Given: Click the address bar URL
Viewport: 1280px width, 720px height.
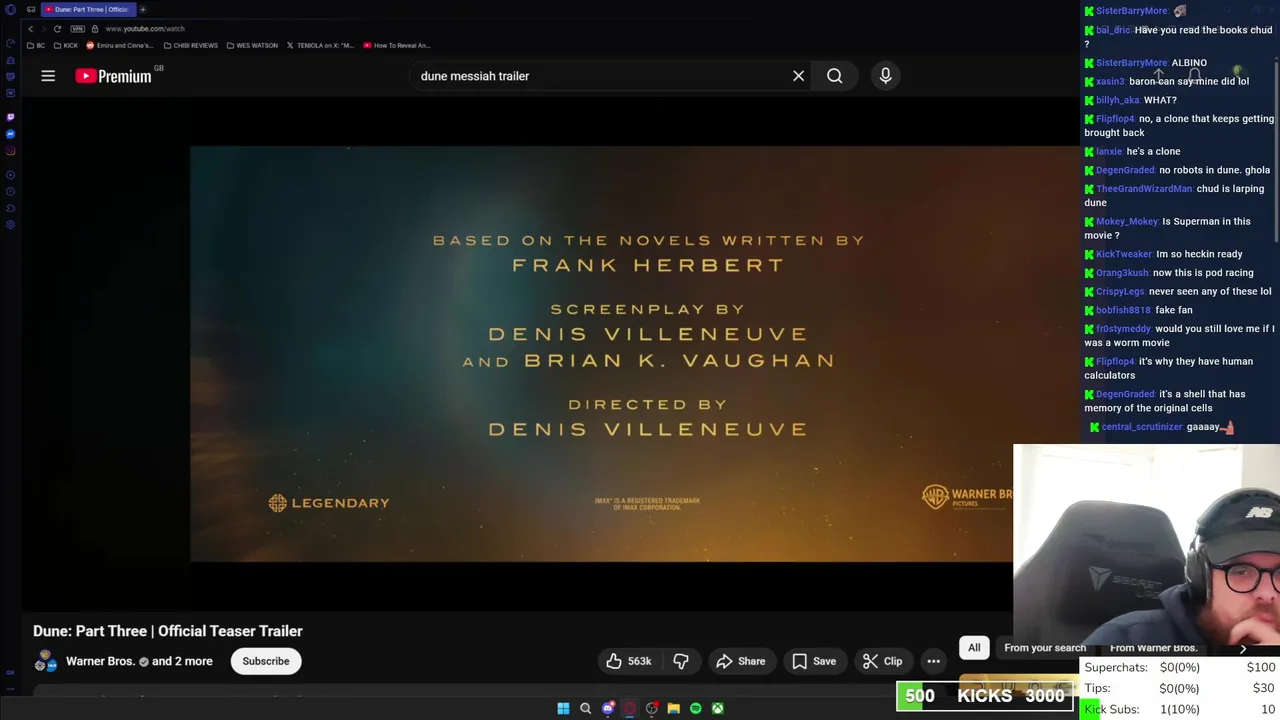Looking at the screenshot, I should point(145,29).
